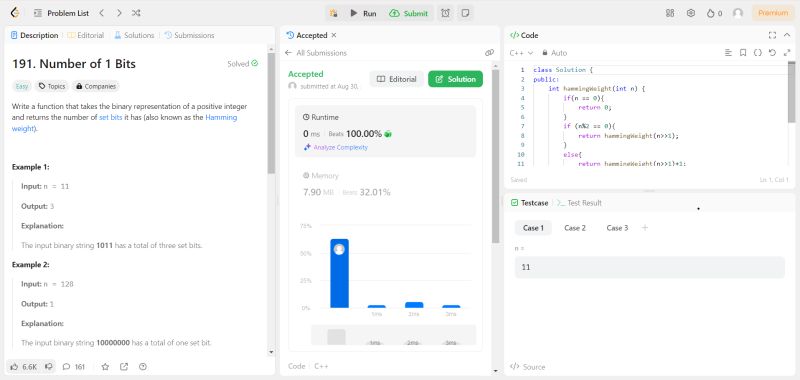800x380 pixels.
Task: Click the submission panel vertical scrollbar
Action: point(495,153)
